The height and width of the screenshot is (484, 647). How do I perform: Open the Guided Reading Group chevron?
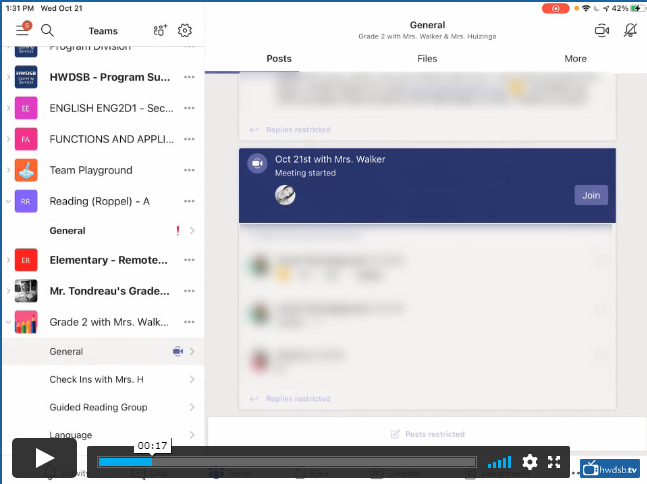point(192,407)
